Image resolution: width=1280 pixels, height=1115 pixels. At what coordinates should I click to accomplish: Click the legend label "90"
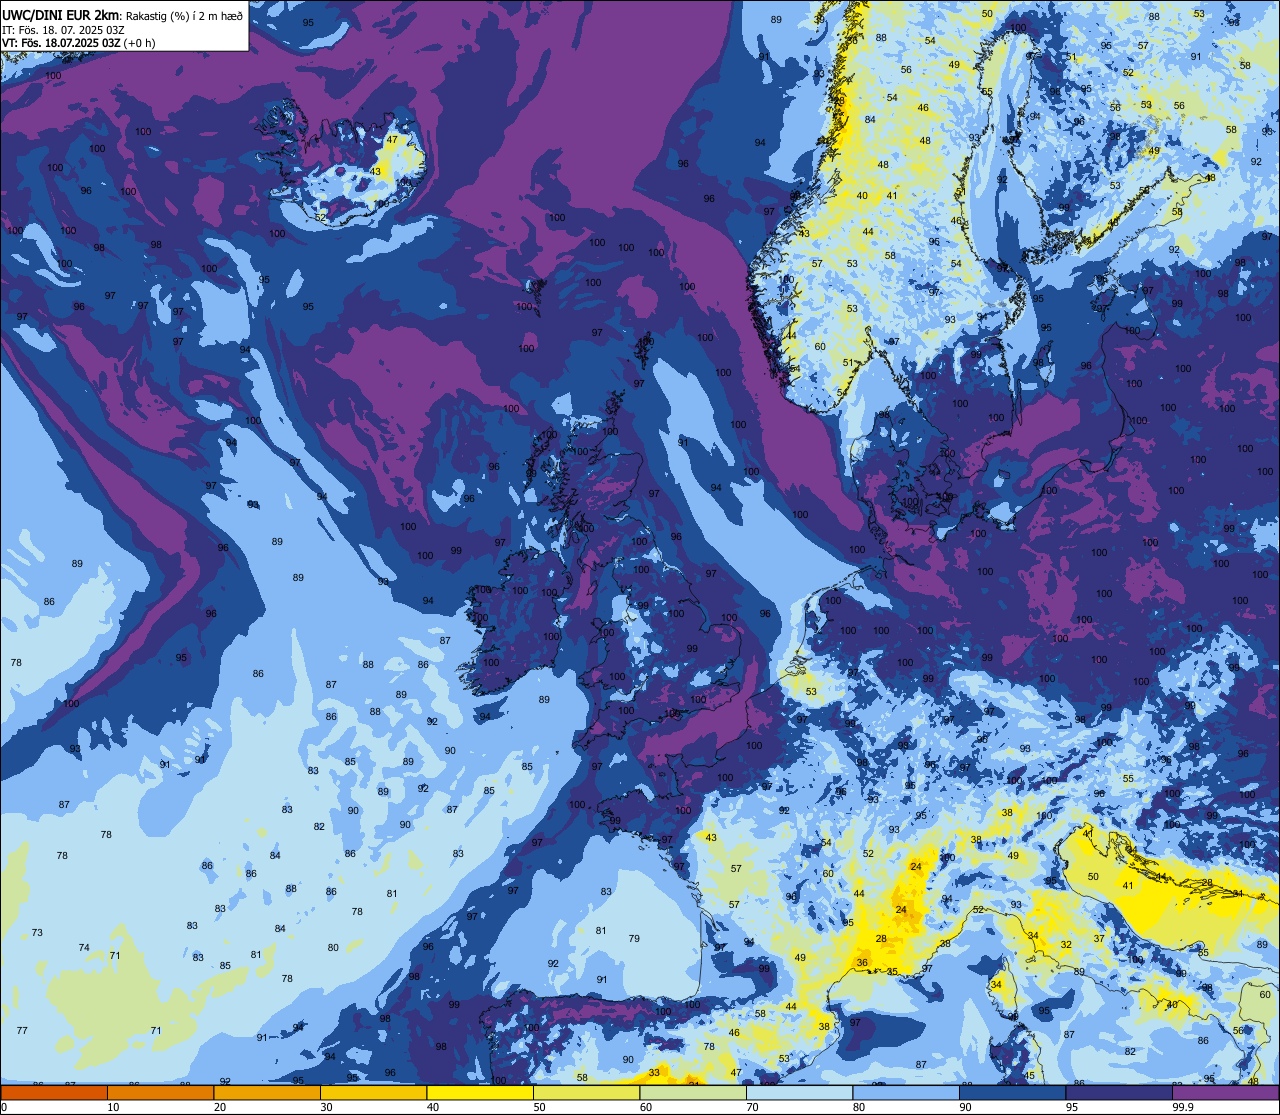(965, 1107)
